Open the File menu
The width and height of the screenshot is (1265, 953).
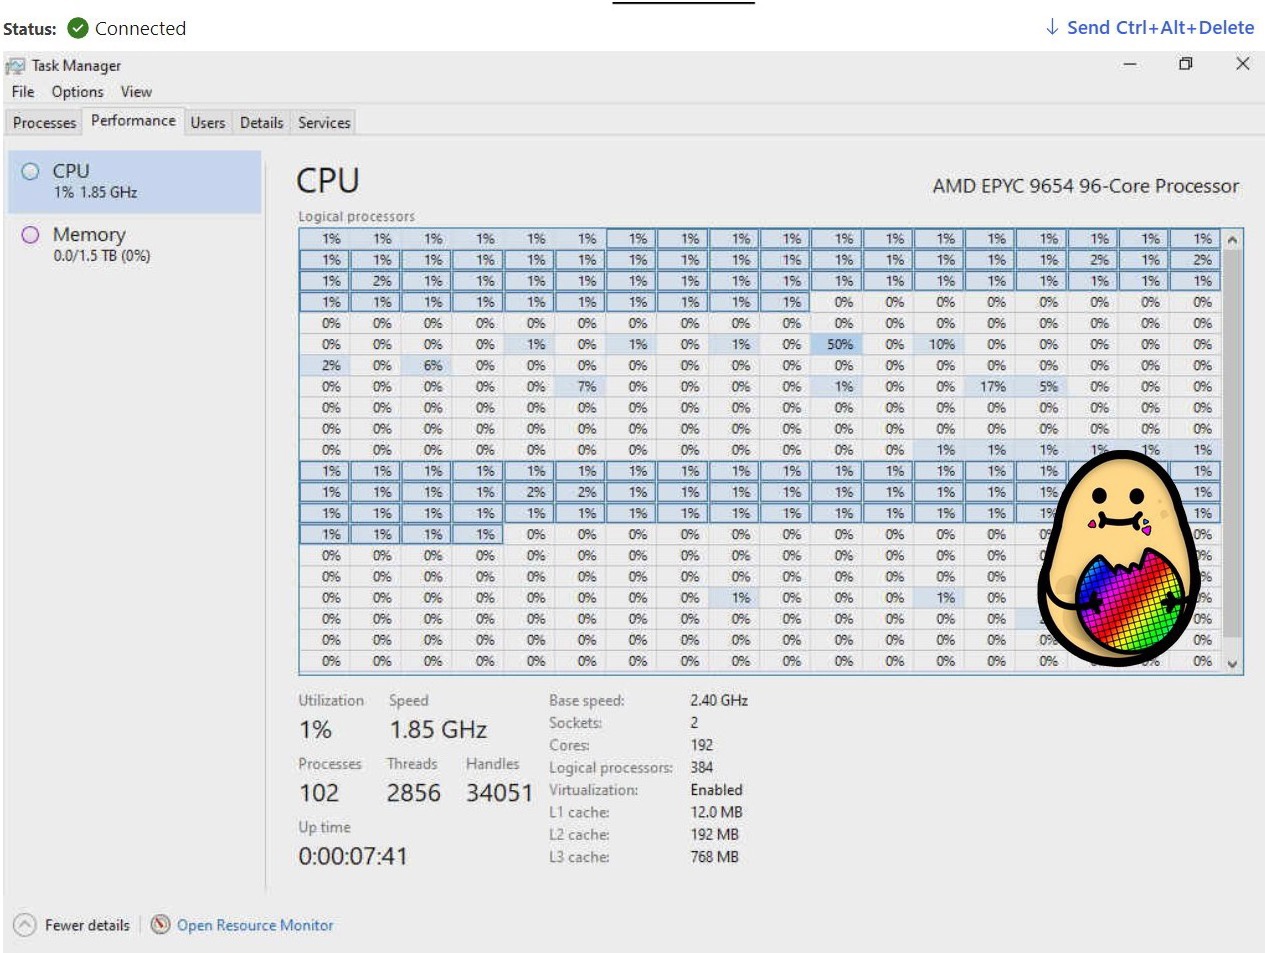[x=21, y=91]
